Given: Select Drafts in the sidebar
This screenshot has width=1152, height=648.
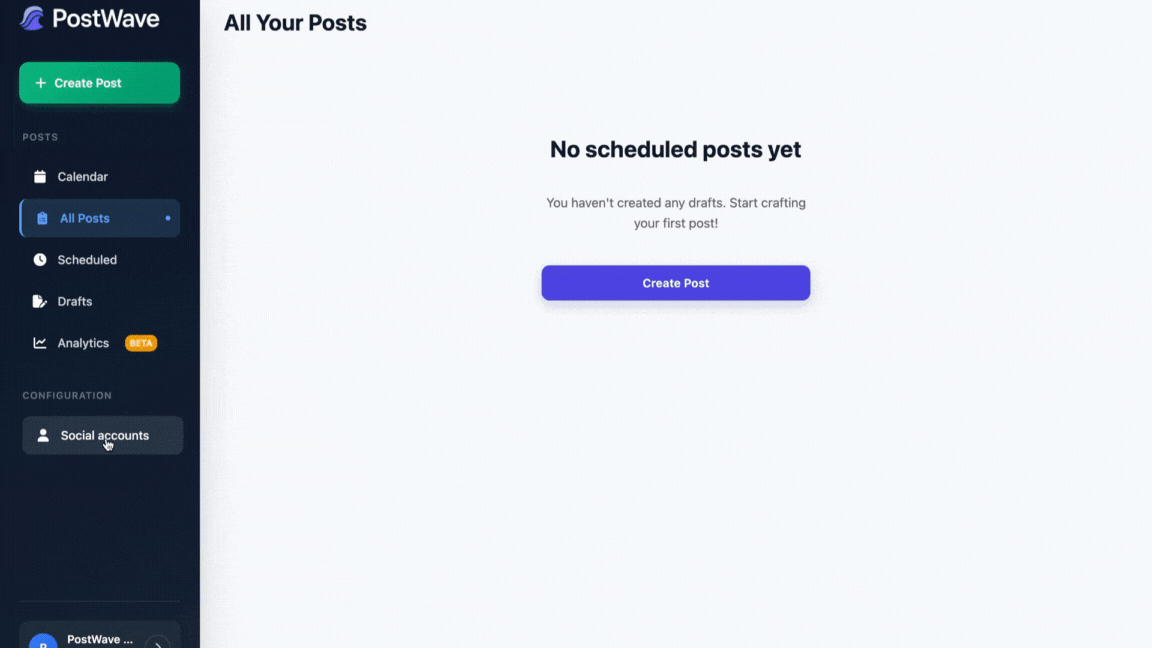Looking at the screenshot, I should point(75,301).
